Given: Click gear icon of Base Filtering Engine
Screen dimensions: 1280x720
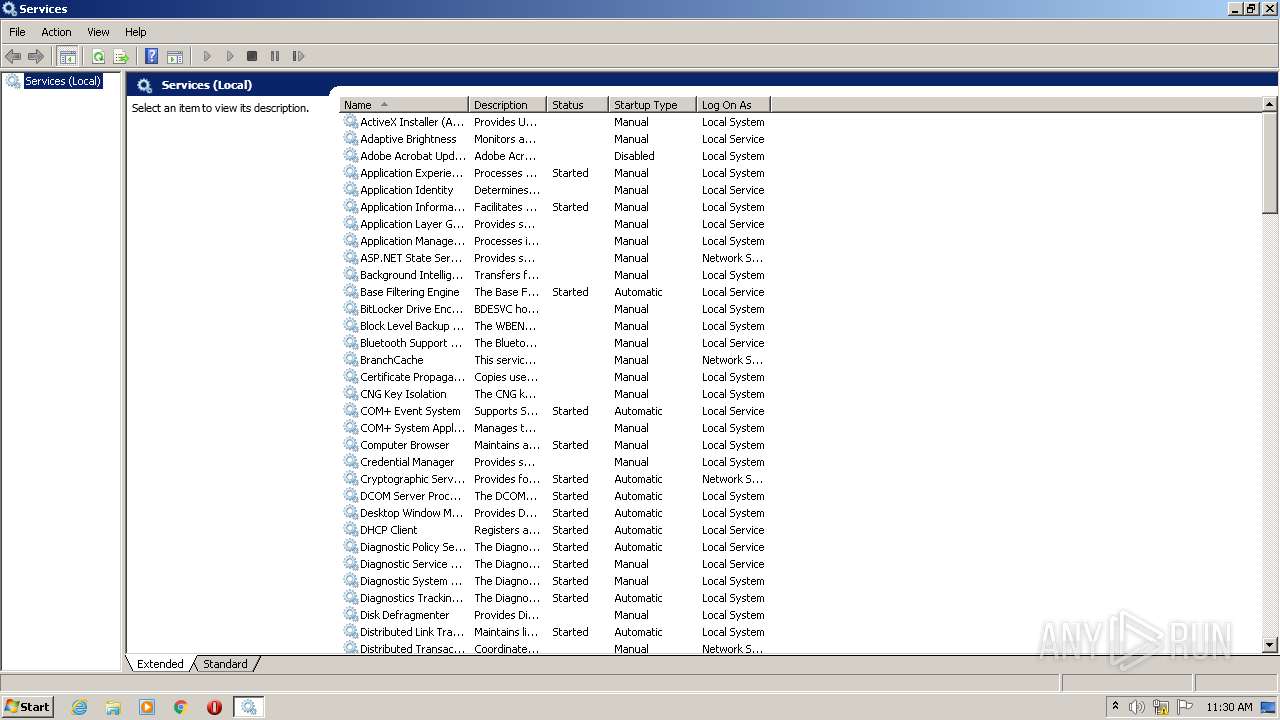Looking at the screenshot, I should pyautogui.click(x=351, y=292).
